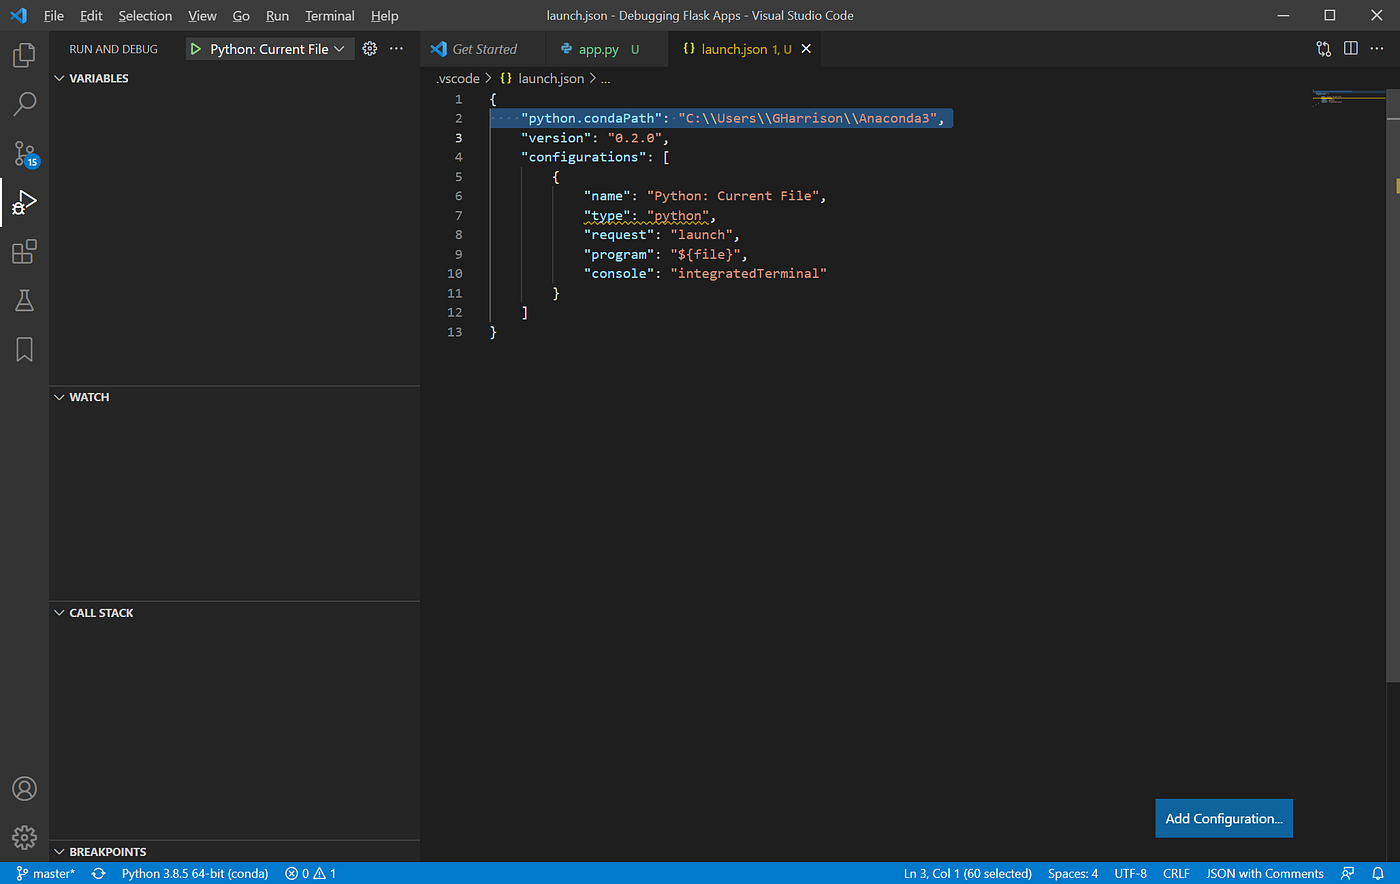1400x884 pixels.
Task: Collapse the VARIABLES section
Action: [x=60, y=78]
